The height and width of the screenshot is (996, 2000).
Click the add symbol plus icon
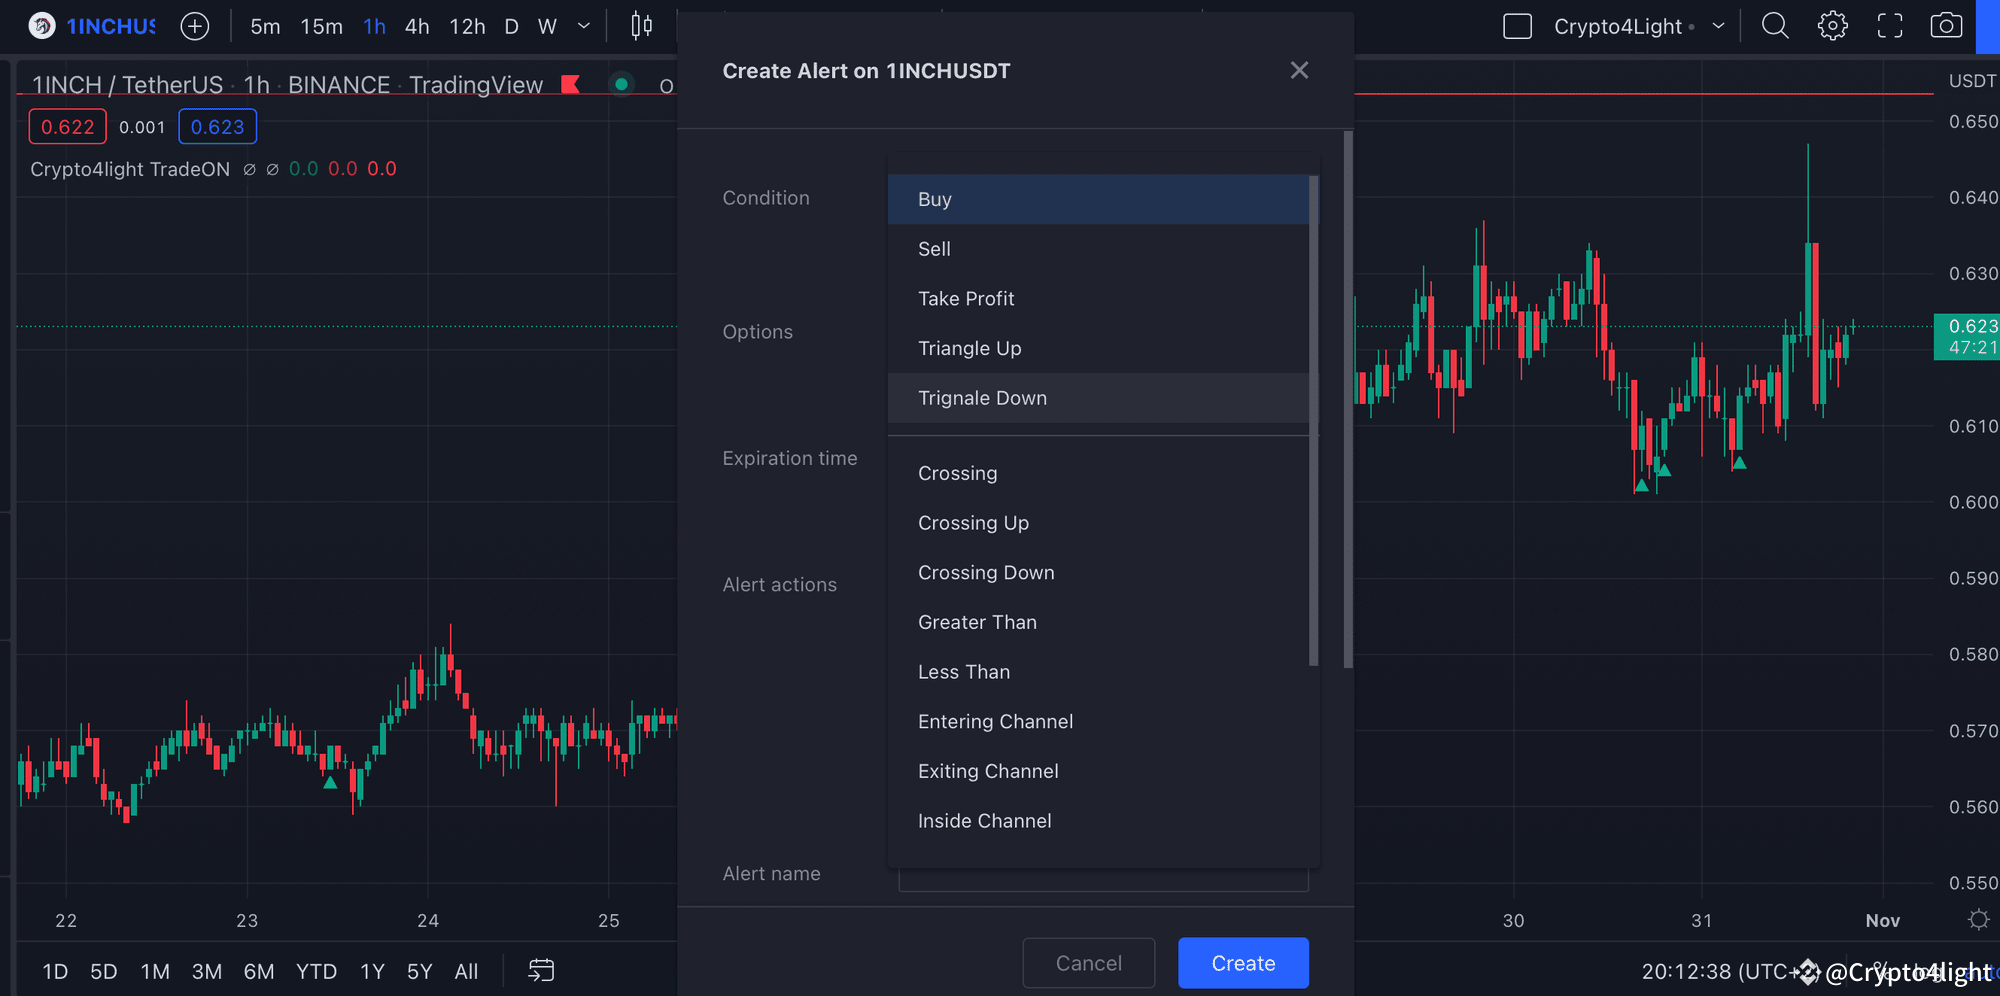[x=195, y=27]
